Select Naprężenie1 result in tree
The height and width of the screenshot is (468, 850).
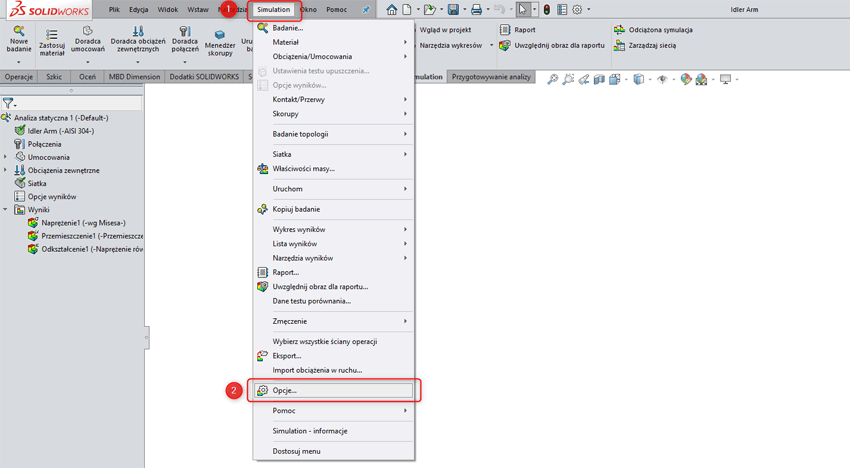click(x=78, y=223)
